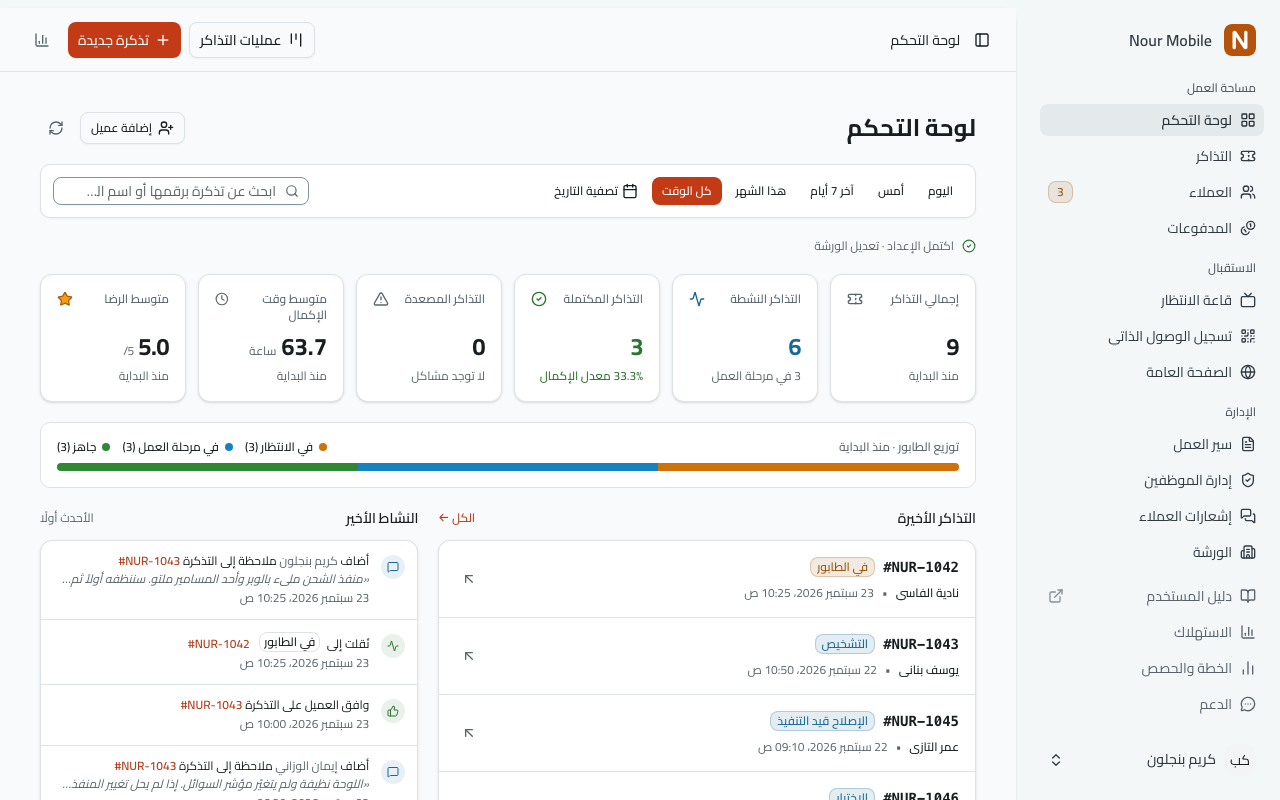Open arrow icon for ticket NUR-1045
The height and width of the screenshot is (800, 1280).
tap(469, 733)
